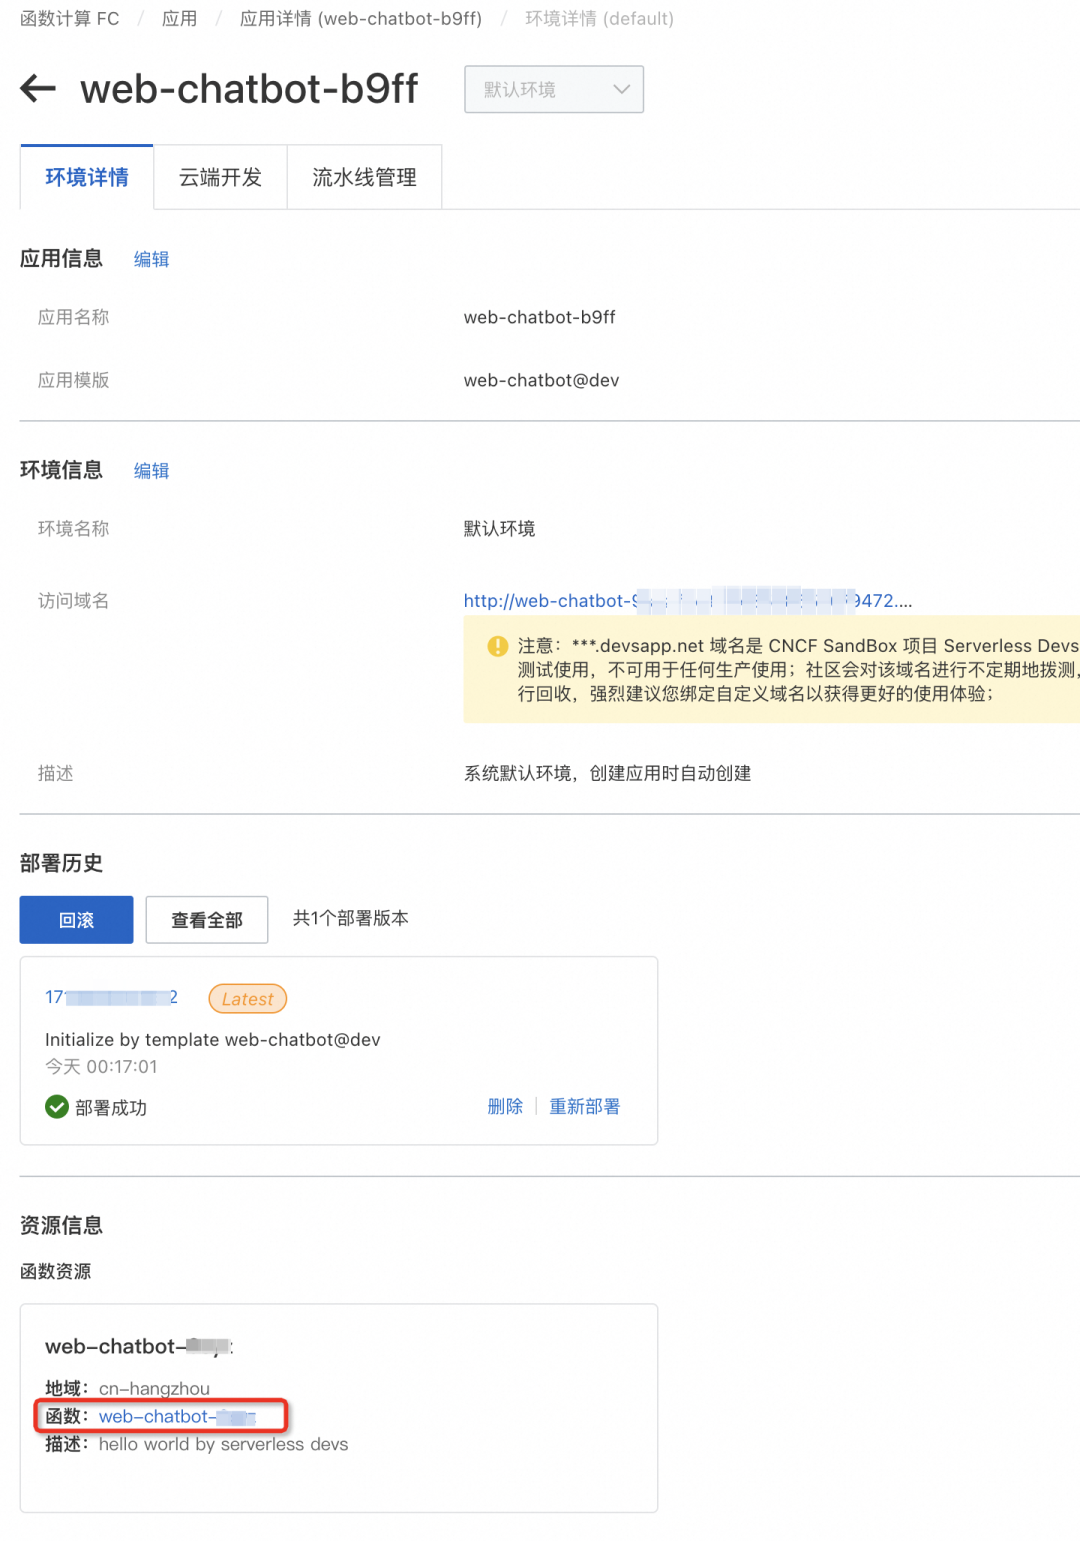Click the 应用详情 (web-chatbot-b9ff) breadcrumb
Viewport: 1080px width, 1541px height.
click(x=361, y=18)
